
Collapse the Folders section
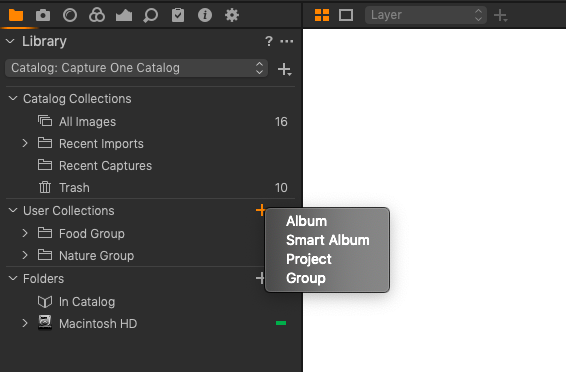(x=13, y=278)
